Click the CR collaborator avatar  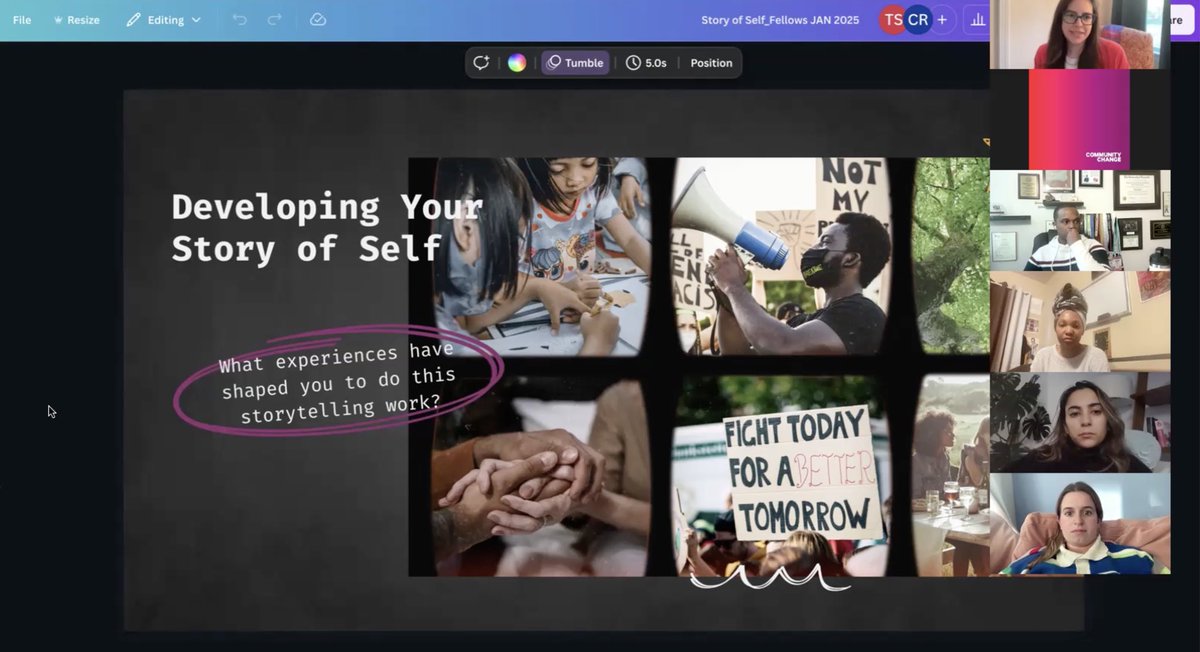click(917, 20)
